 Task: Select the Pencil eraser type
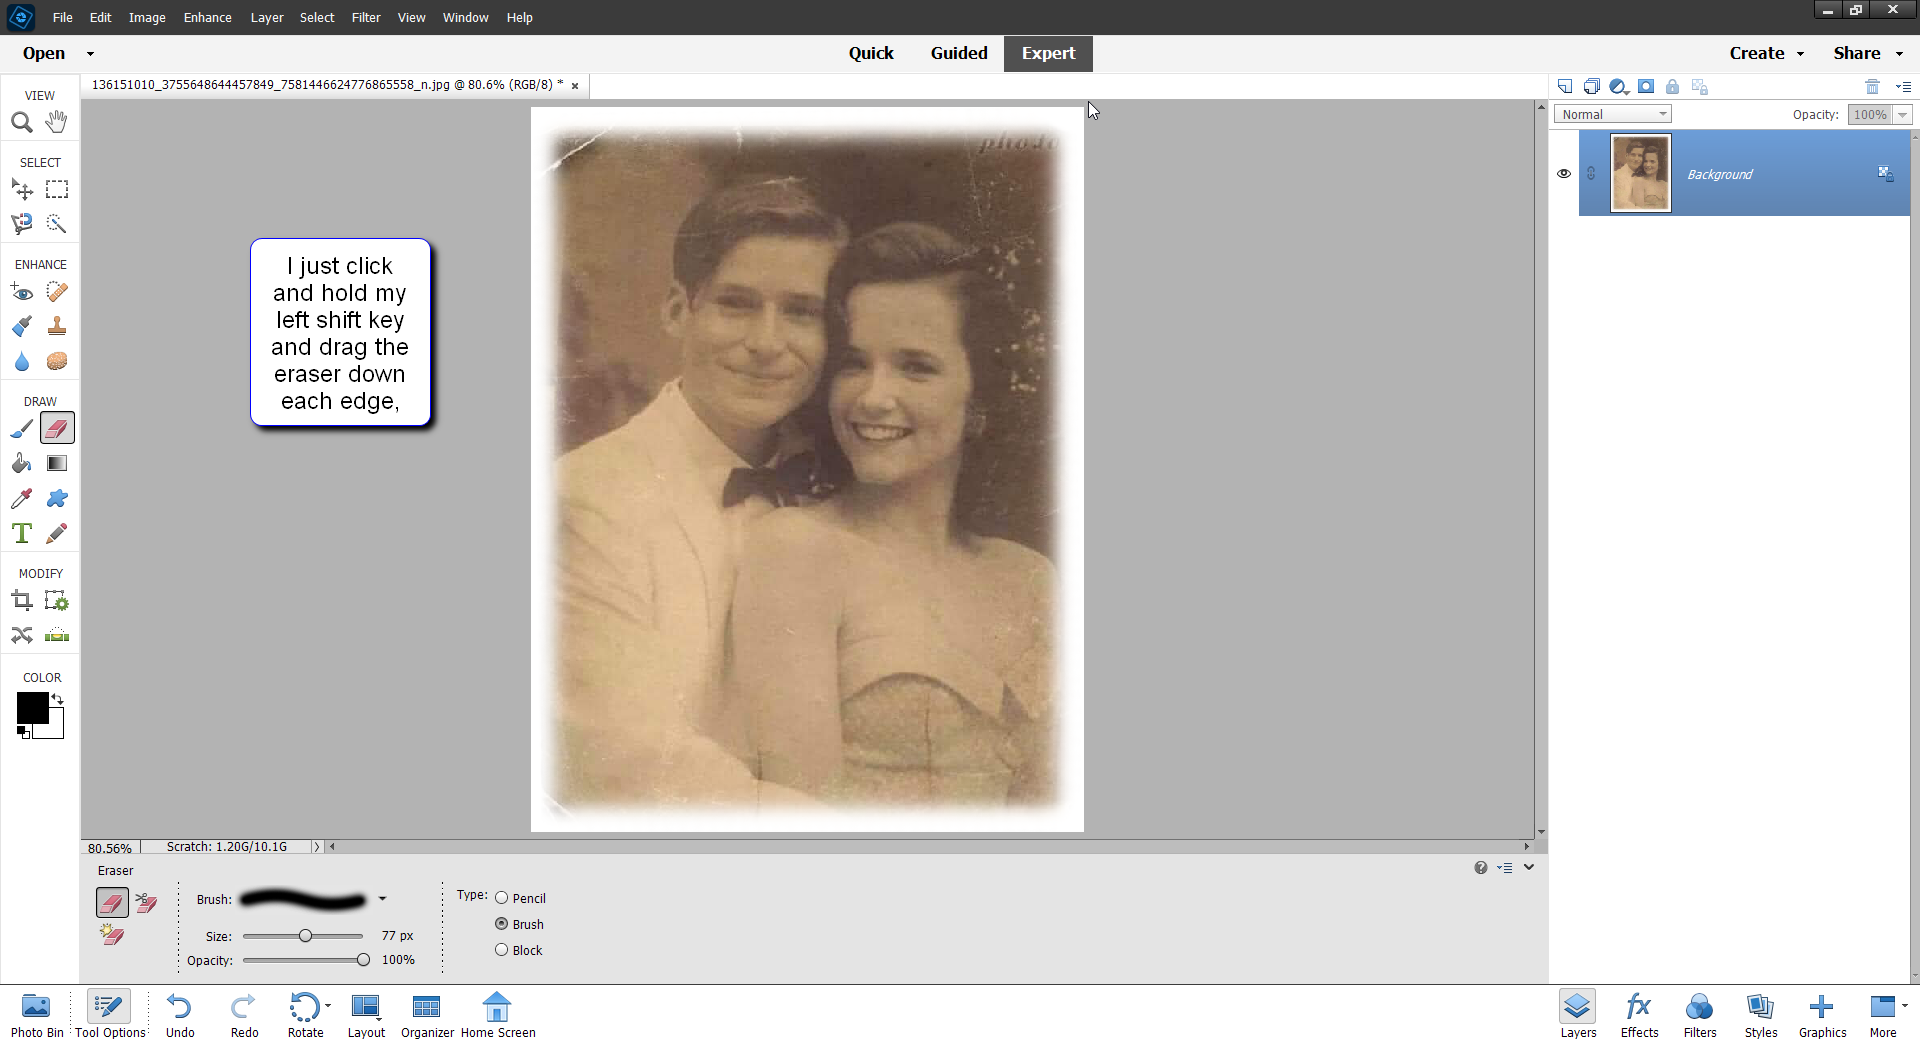point(502,897)
